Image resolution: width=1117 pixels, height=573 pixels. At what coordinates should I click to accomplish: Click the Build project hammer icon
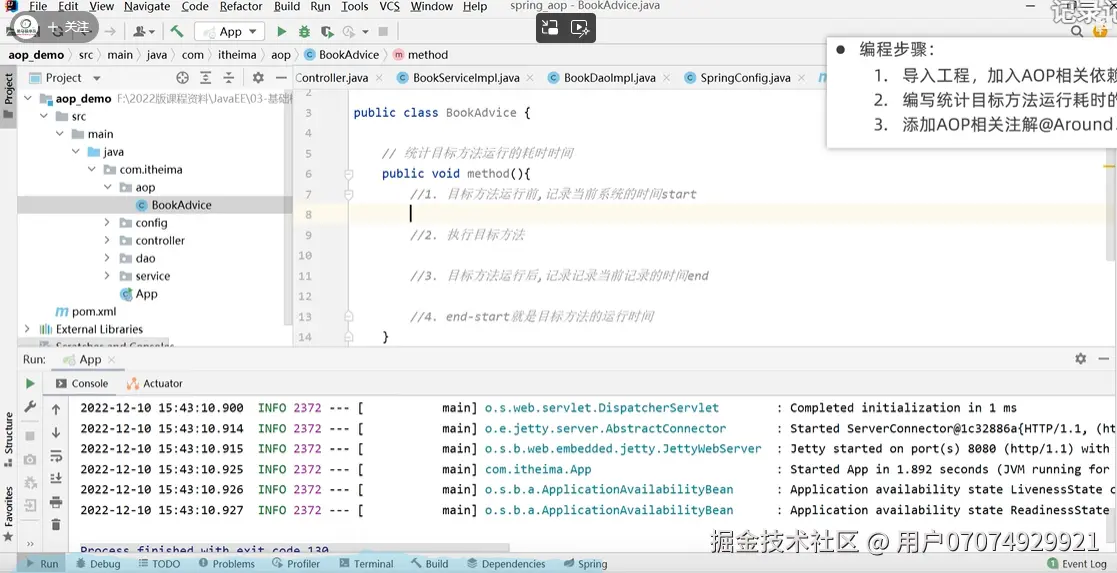pyautogui.click(x=177, y=31)
